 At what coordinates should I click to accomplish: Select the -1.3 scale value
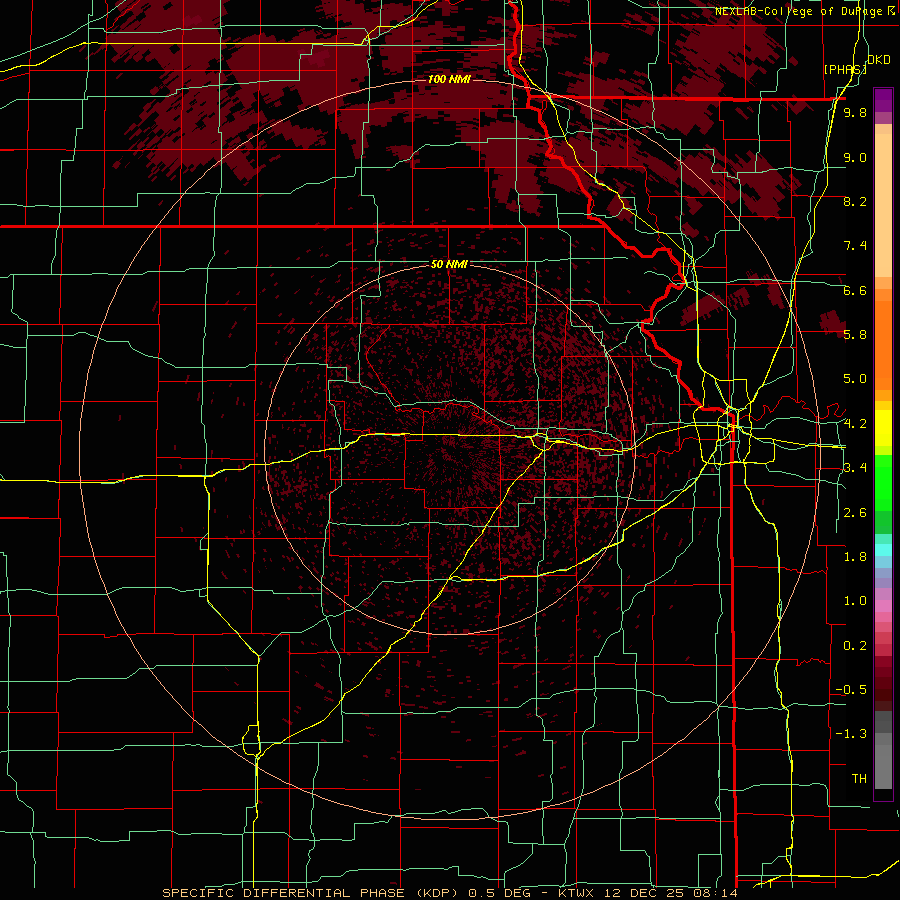(851, 734)
